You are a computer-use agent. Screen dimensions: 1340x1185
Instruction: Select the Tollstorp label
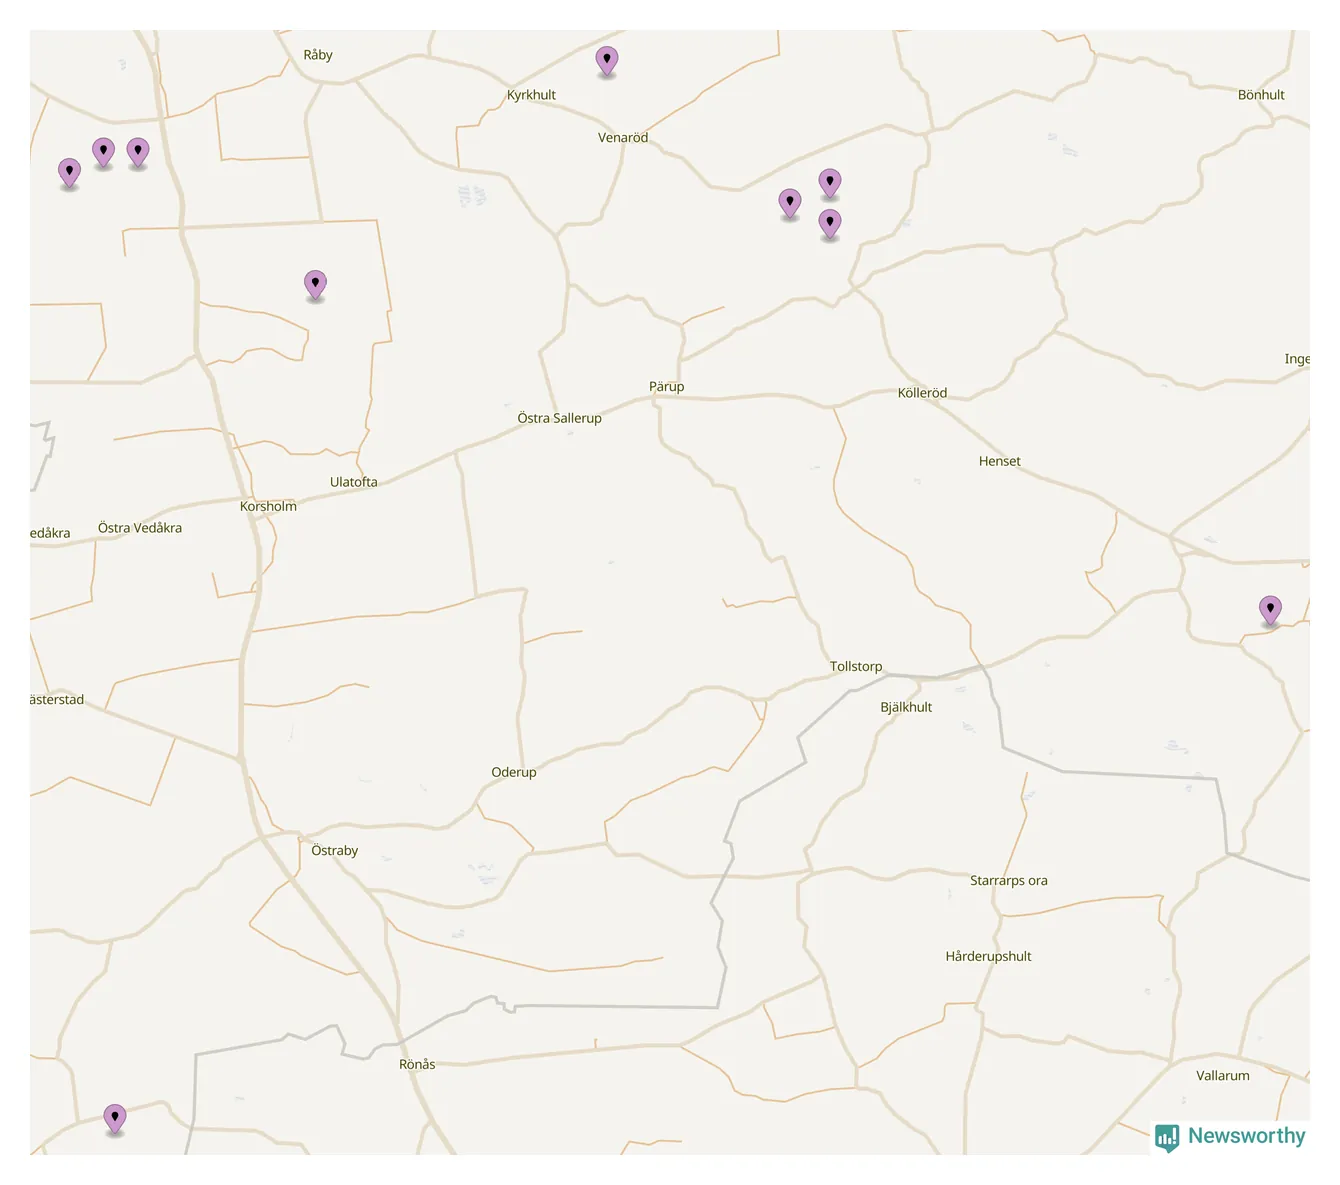[856, 666]
